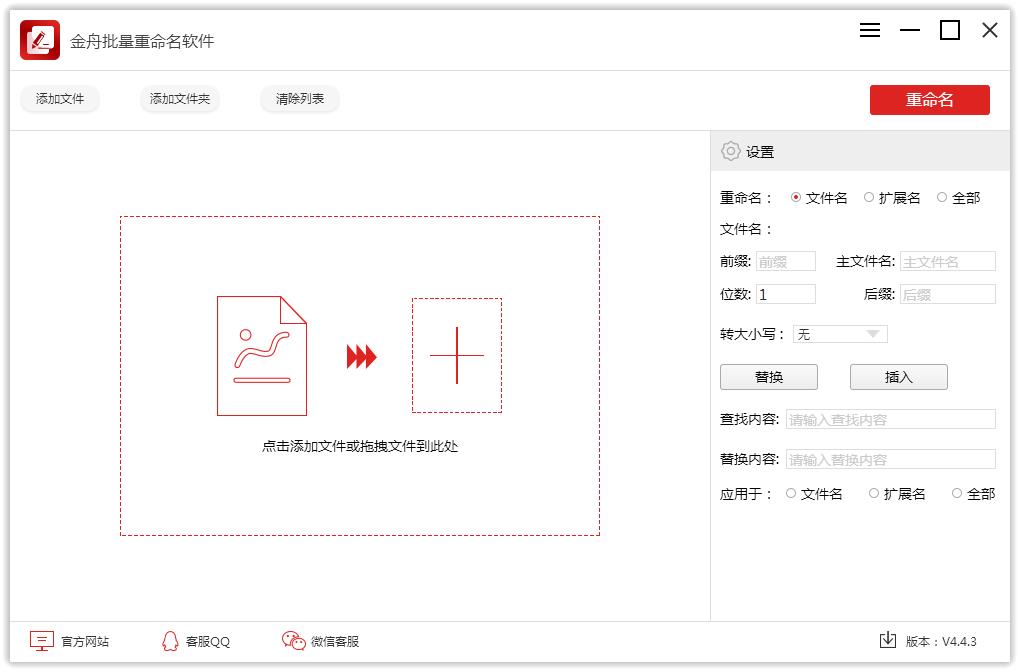This screenshot has height=672, width=1020.
Task: Open the hamburger menu
Action: pos(869,30)
